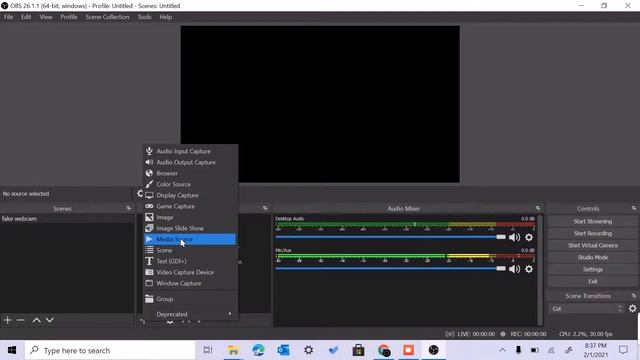This screenshot has width=640, height=360.
Task: Move scene down arrow
Action: (49, 320)
